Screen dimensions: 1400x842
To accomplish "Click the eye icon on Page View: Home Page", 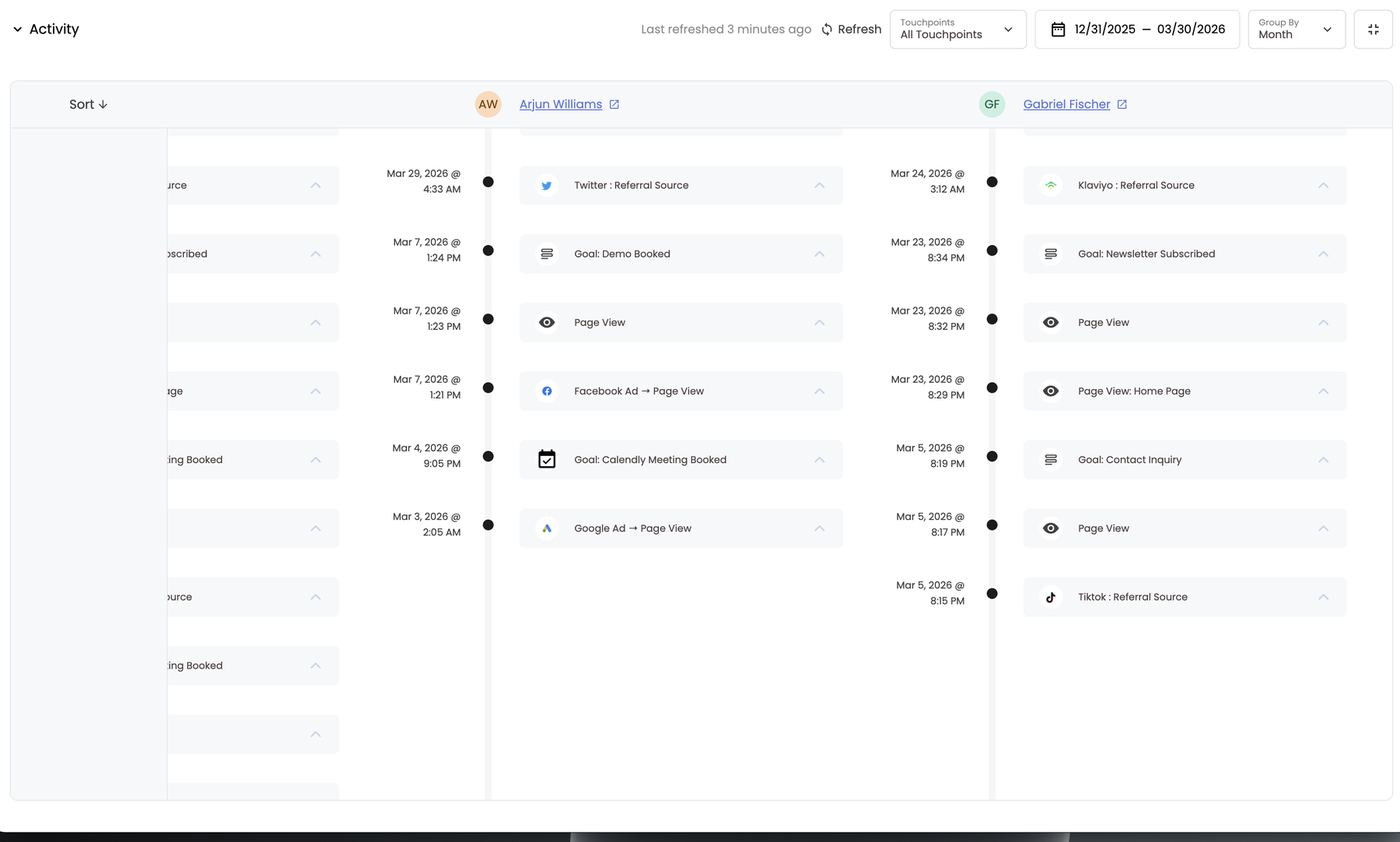I will tap(1051, 391).
